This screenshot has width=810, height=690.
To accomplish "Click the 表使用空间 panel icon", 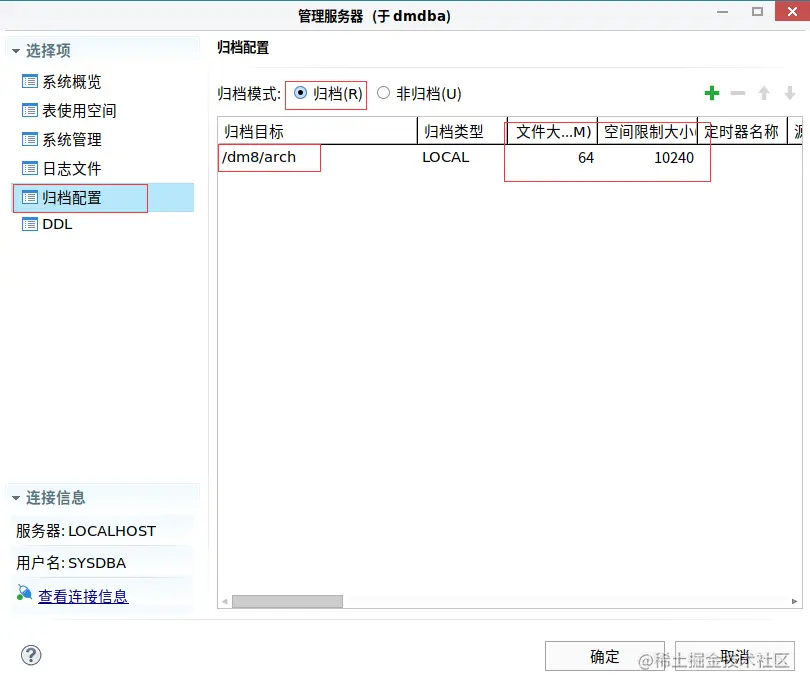I will (x=29, y=110).
